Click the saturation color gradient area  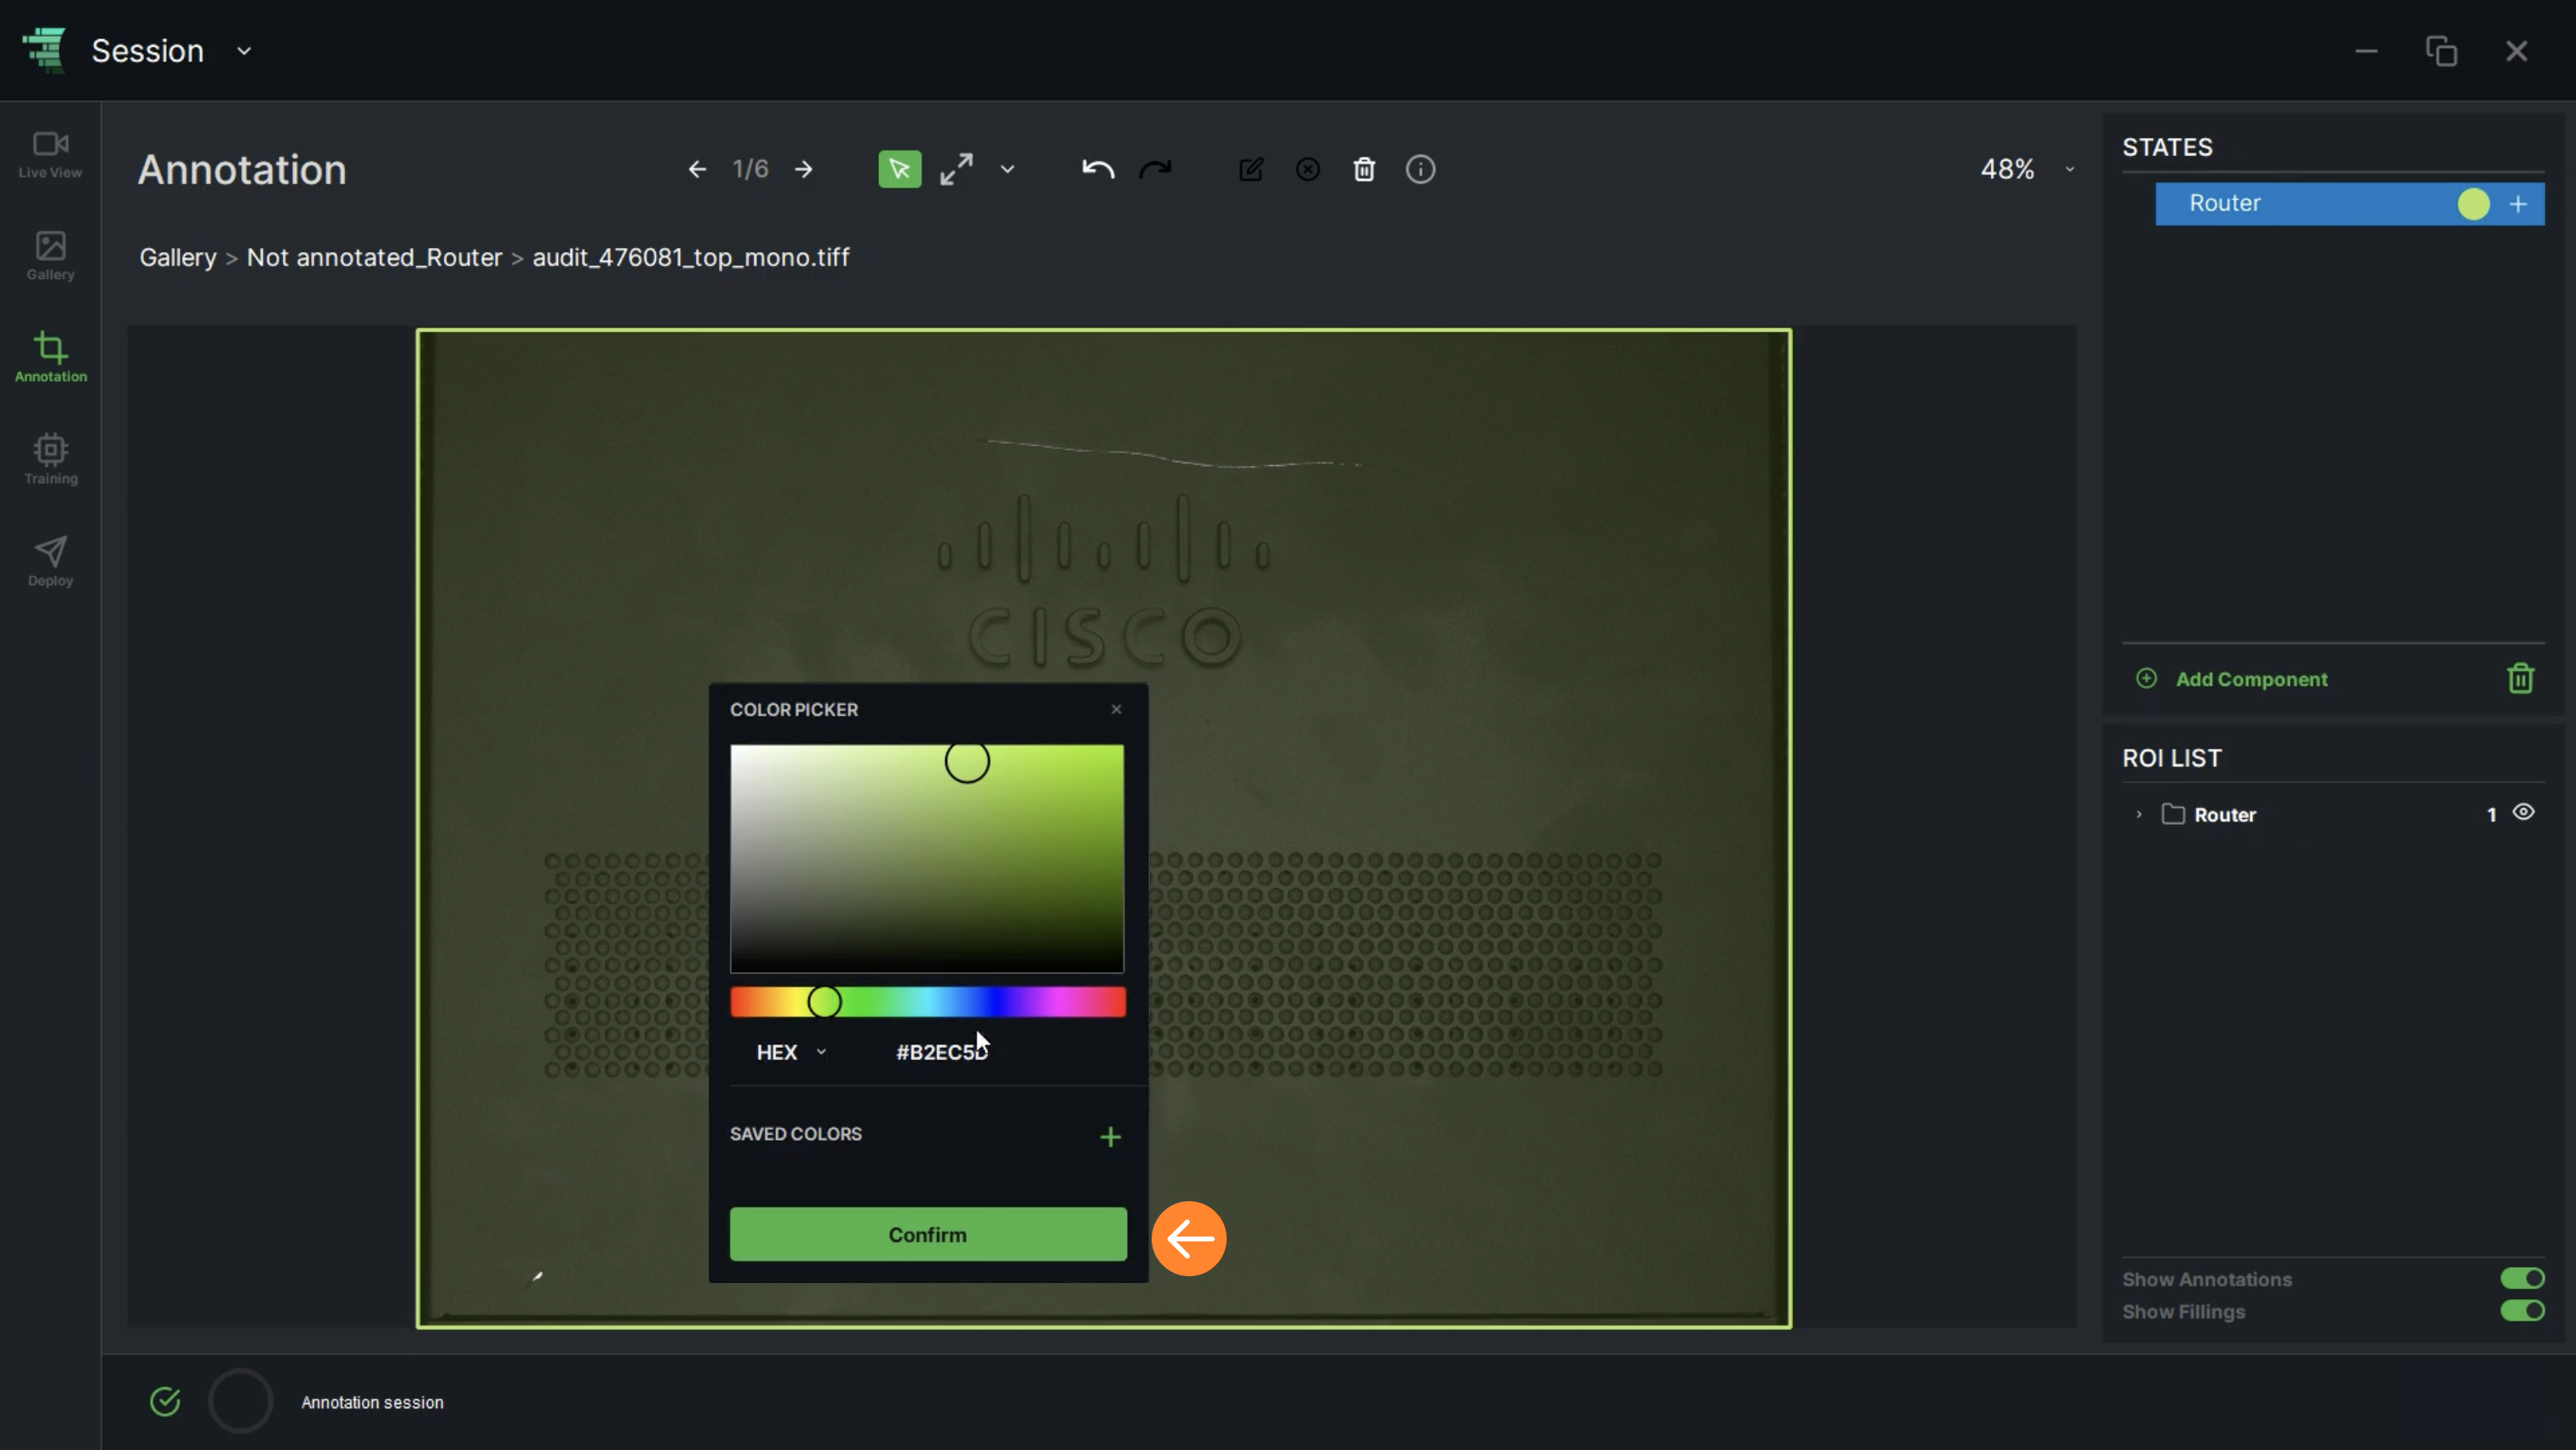(x=927, y=858)
